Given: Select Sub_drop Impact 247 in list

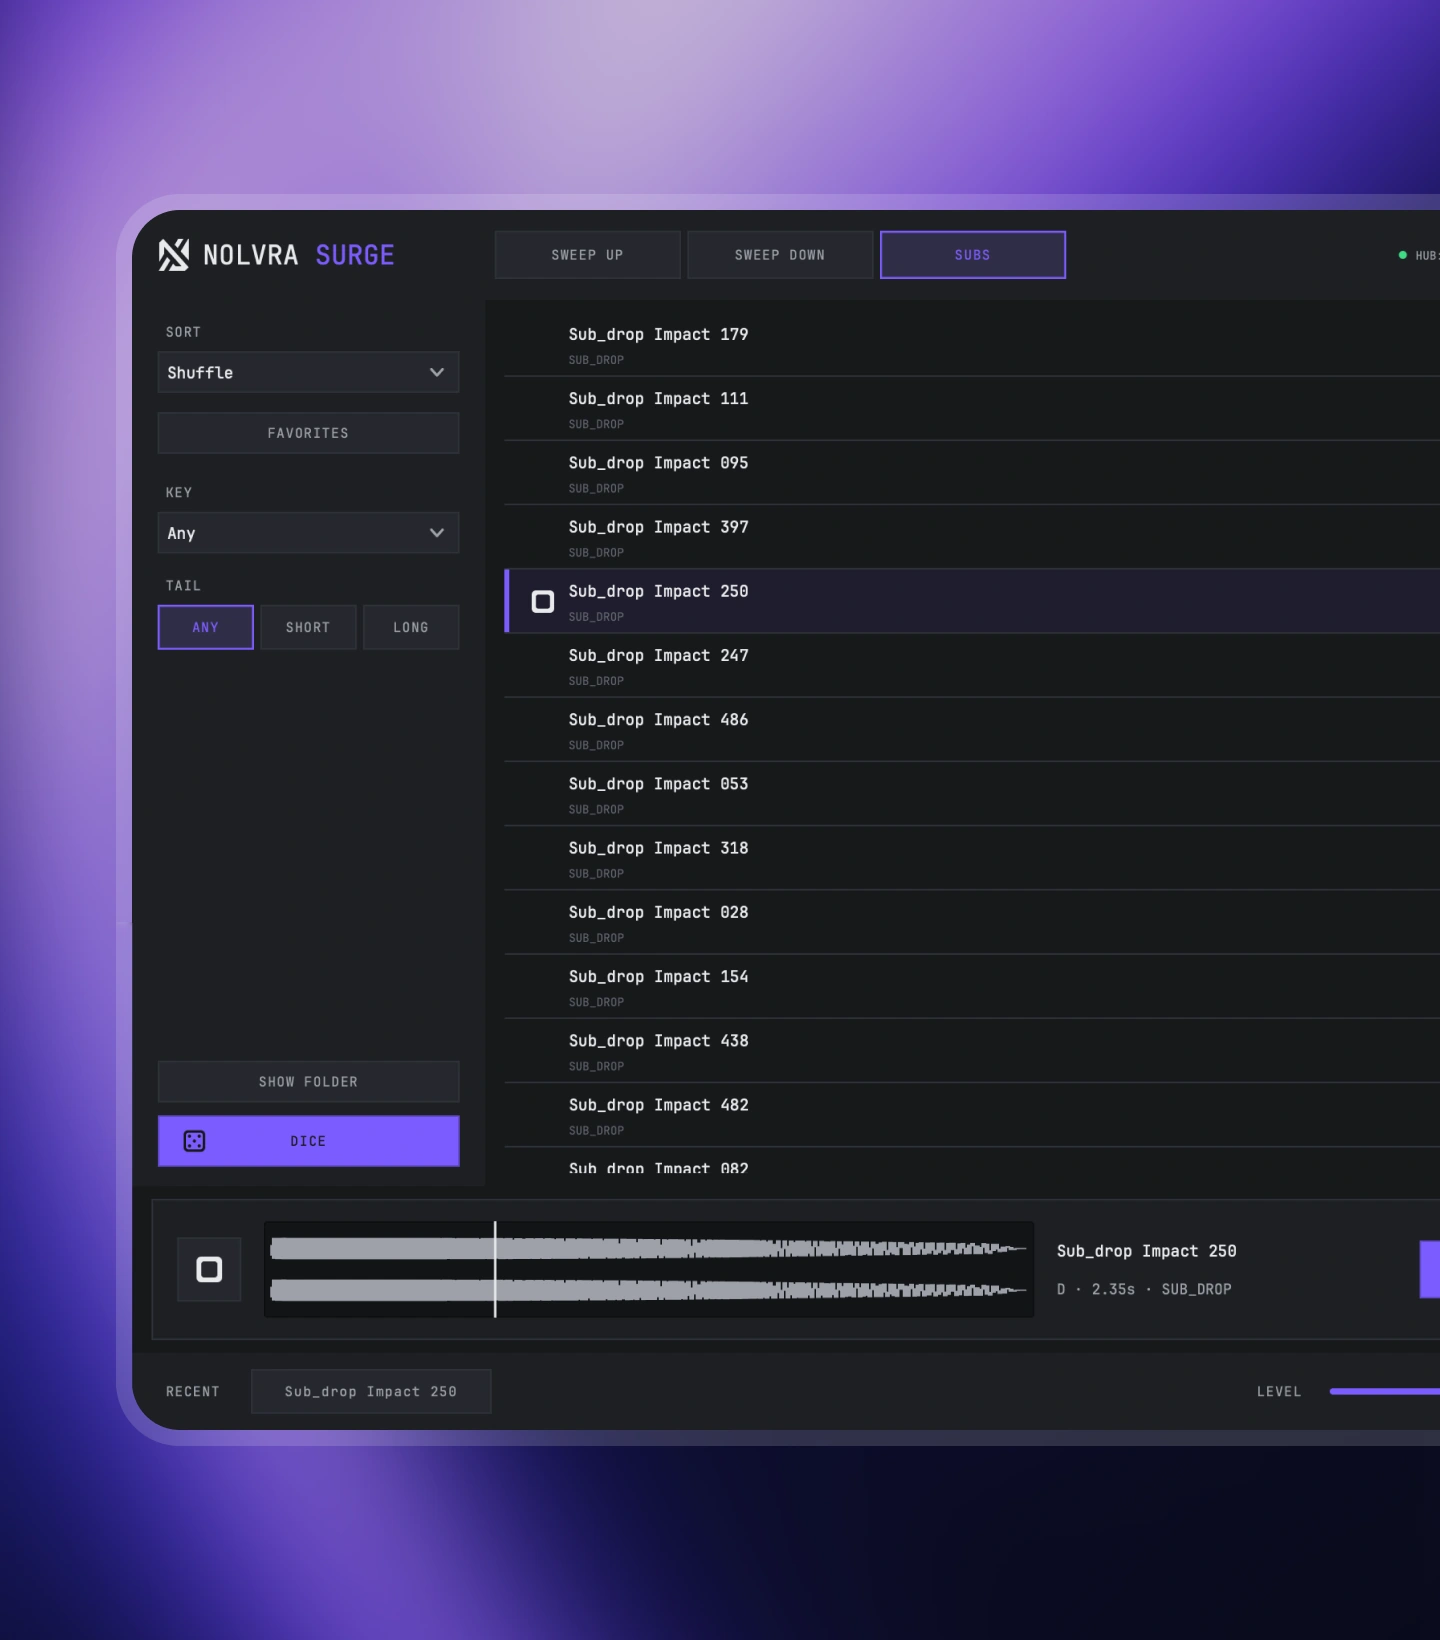Looking at the screenshot, I should click(x=972, y=665).
